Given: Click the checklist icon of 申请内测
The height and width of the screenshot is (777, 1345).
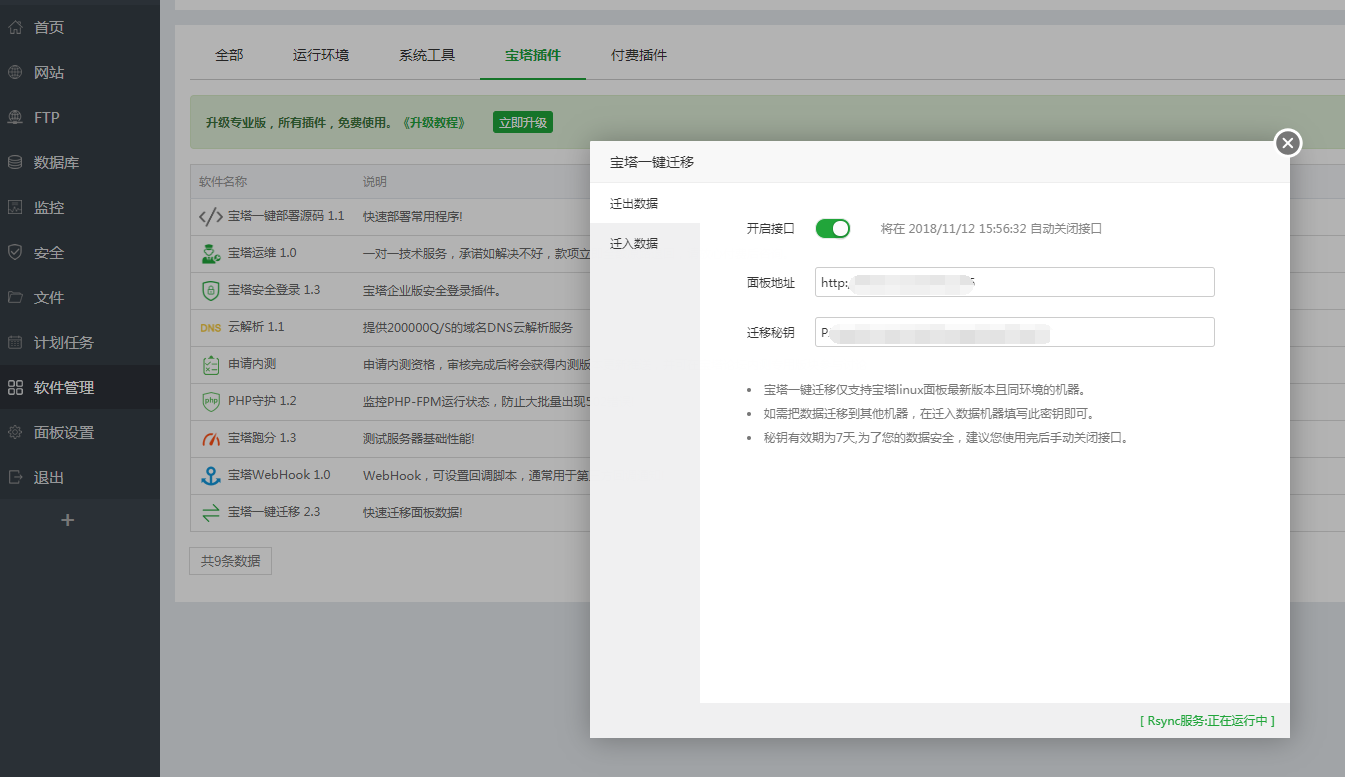Looking at the screenshot, I should (211, 364).
